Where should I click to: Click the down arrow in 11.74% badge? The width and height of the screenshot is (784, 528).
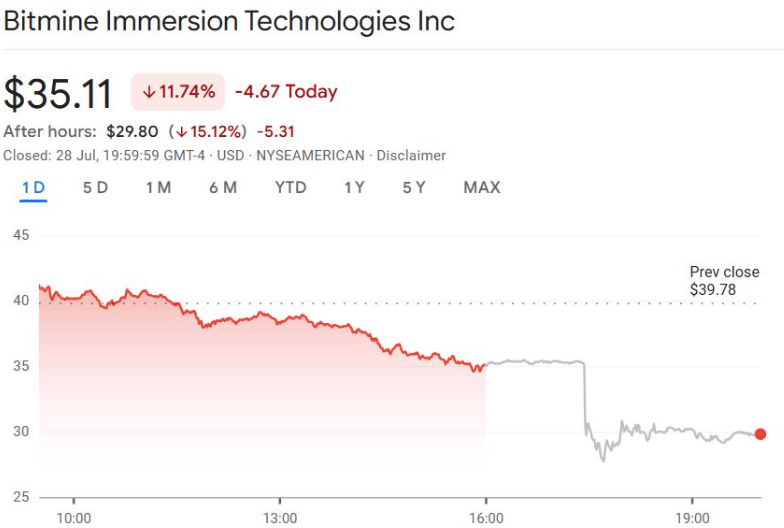[x=149, y=92]
